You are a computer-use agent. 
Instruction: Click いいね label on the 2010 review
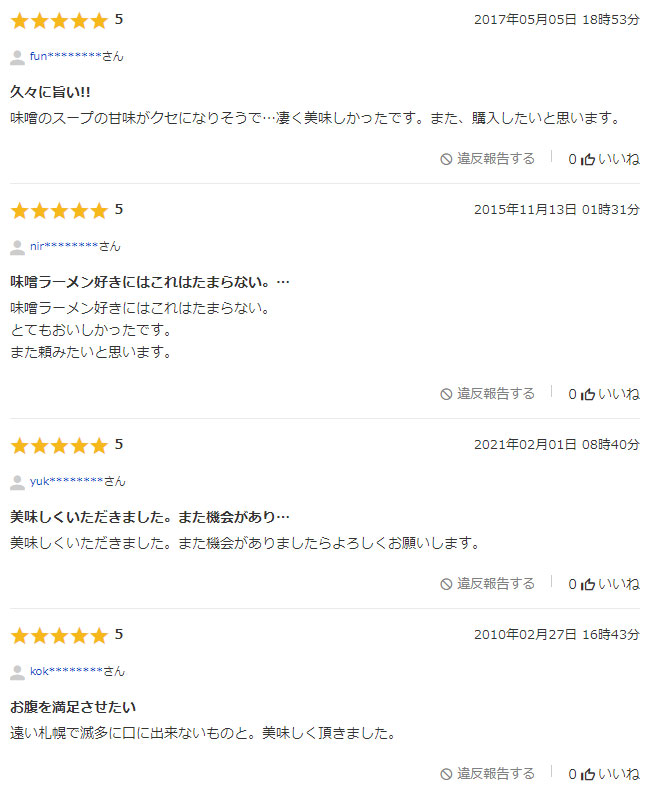point(619,774)
